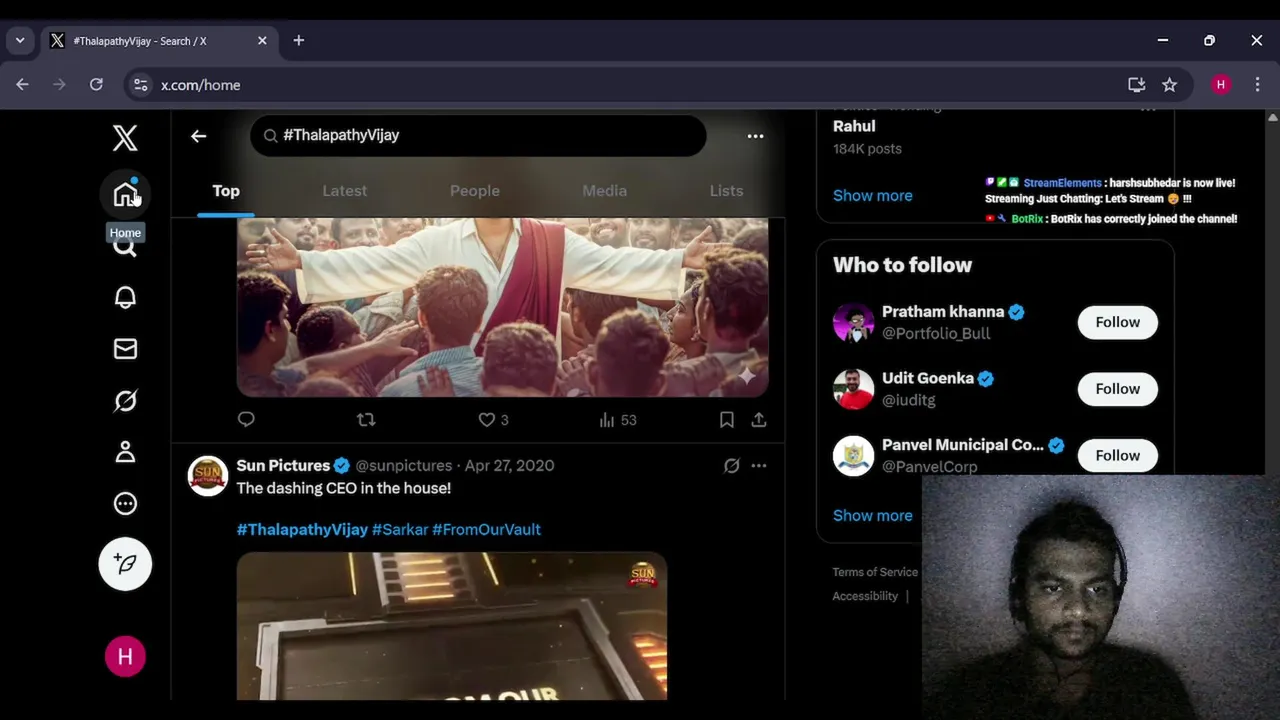
Task: Like the post with 3 likes
Action: (x=493, y=420)
